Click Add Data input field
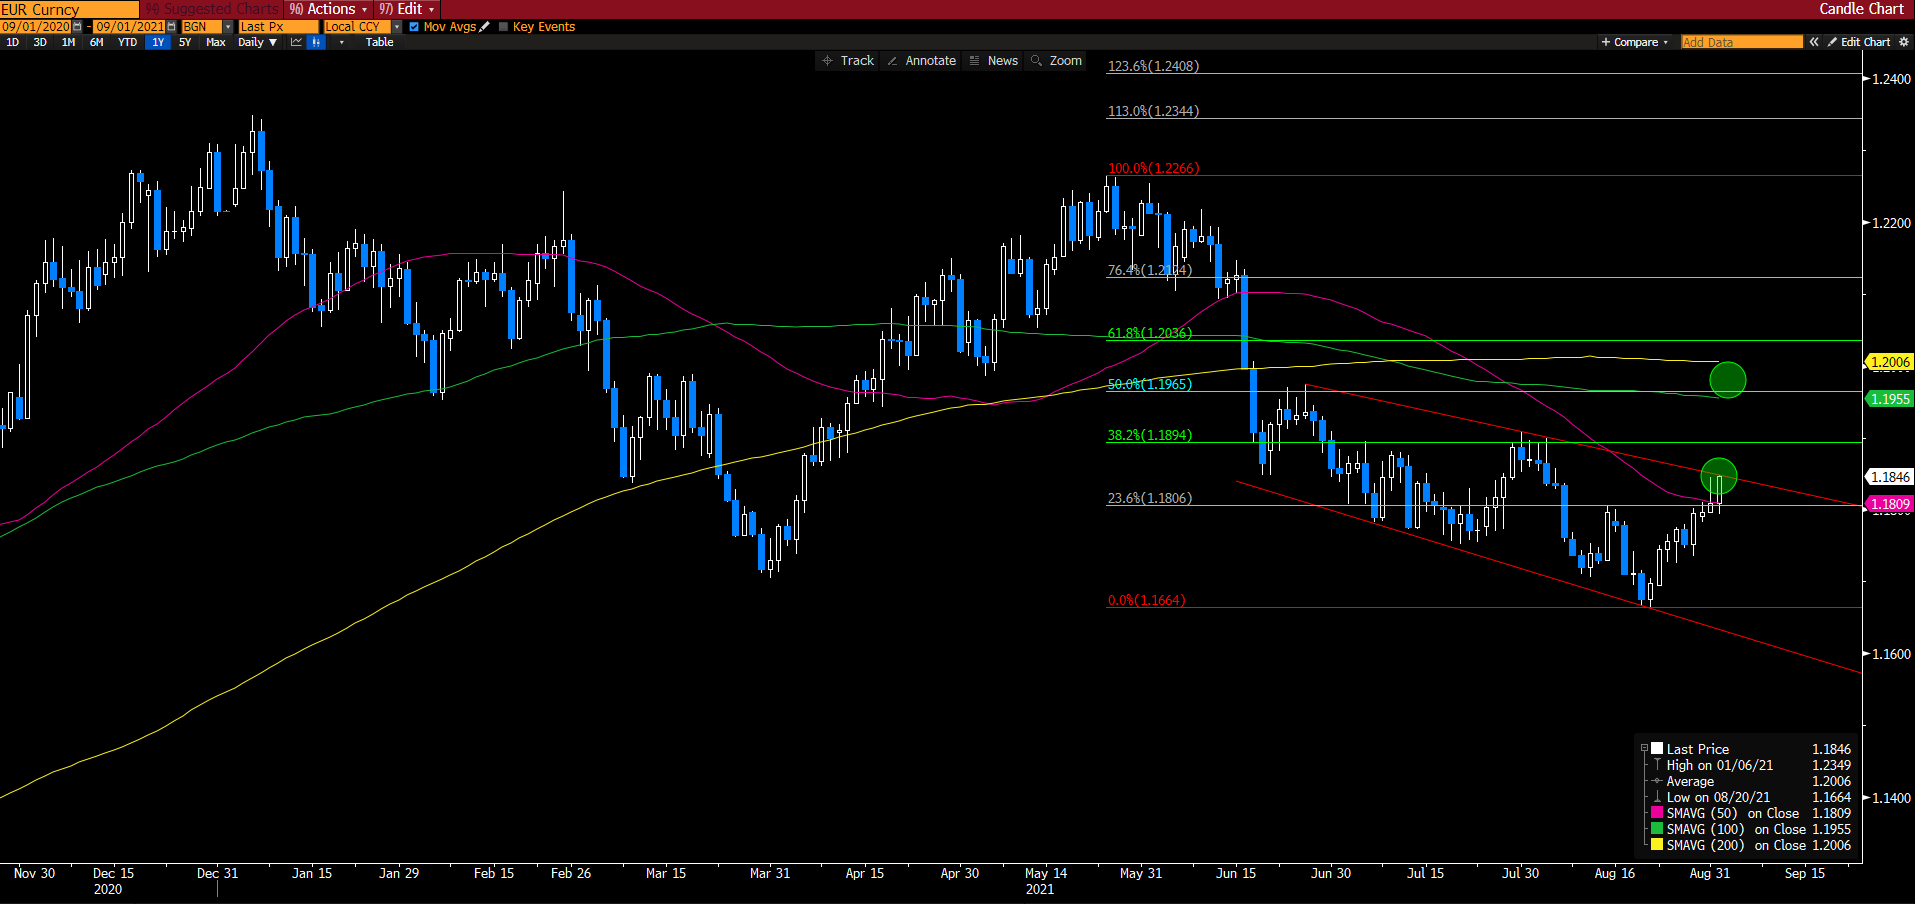The height and width of the screenshot is (904, 1915). tap(1741, 42)
